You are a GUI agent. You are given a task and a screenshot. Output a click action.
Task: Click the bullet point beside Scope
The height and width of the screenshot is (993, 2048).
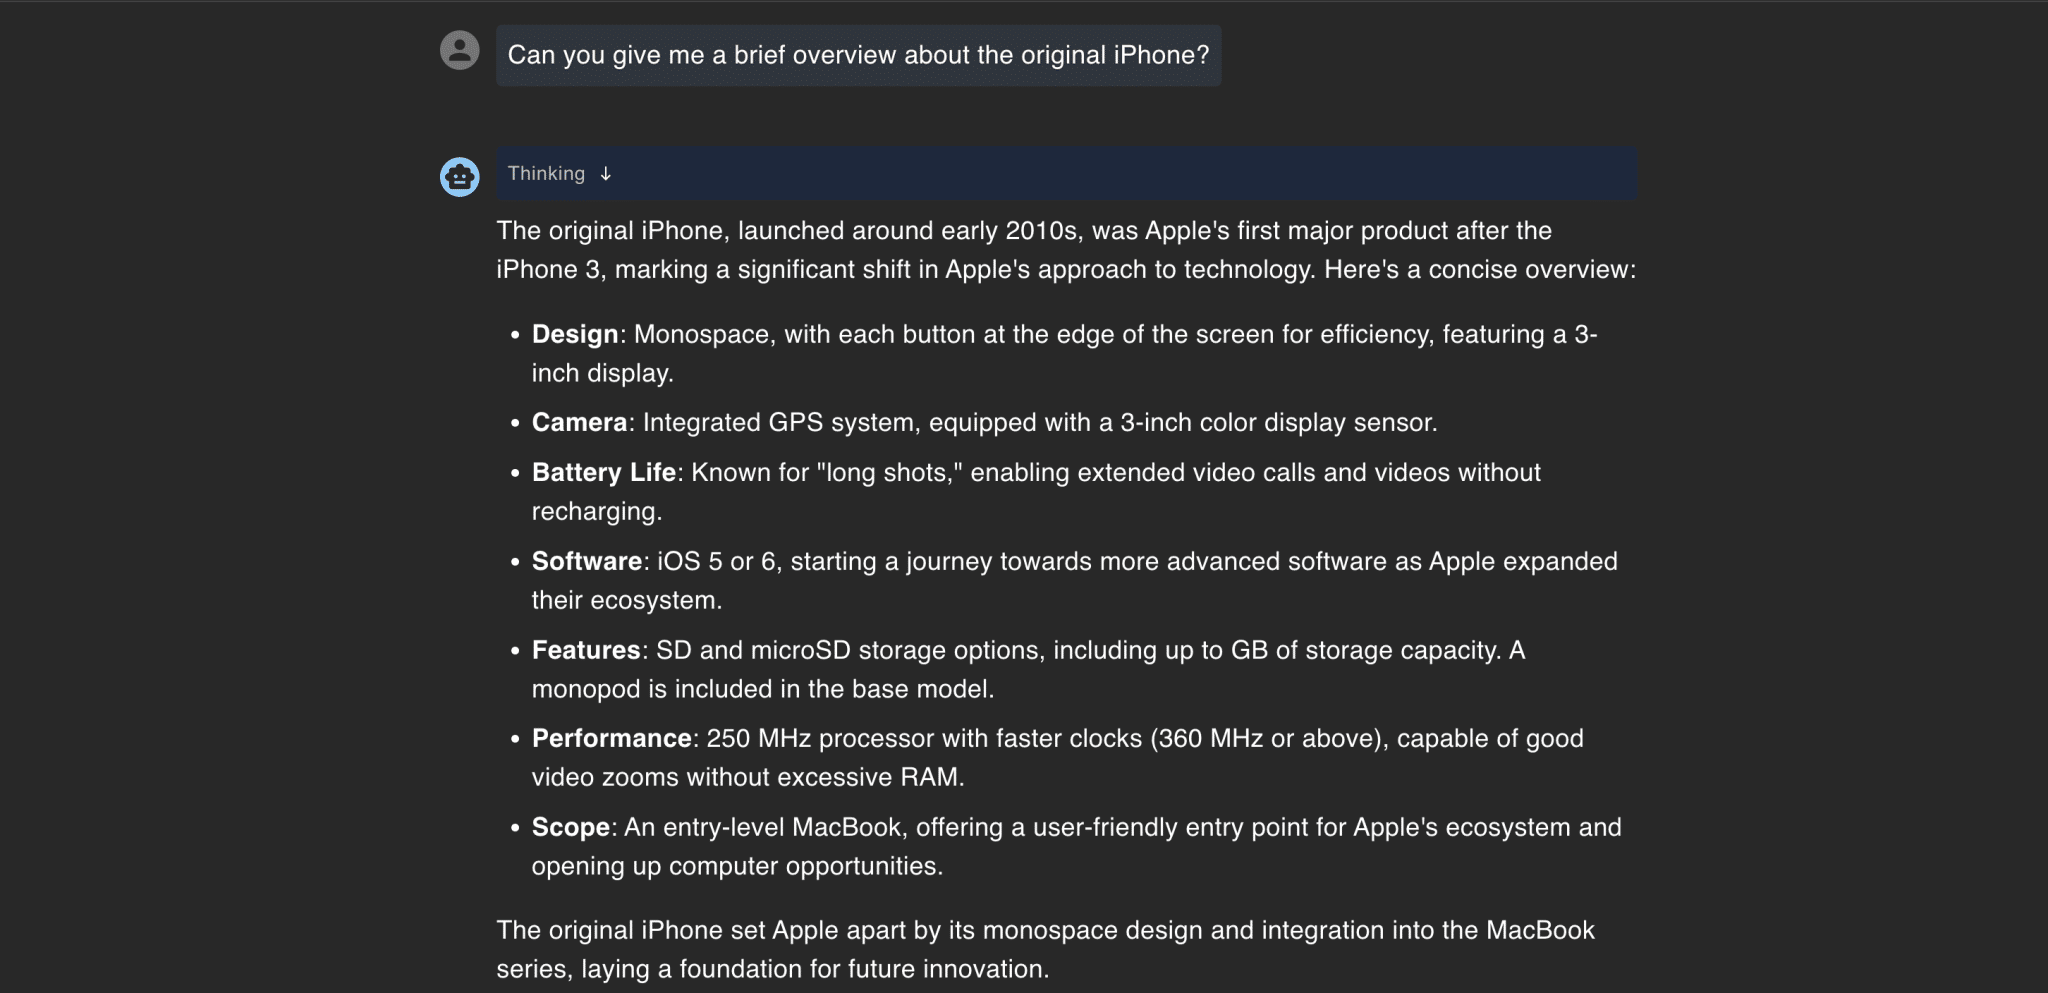pos(514,828)
